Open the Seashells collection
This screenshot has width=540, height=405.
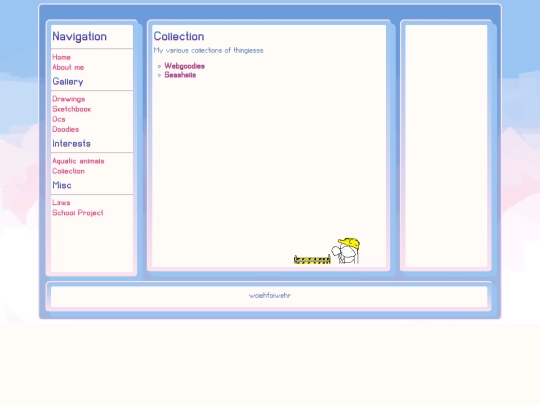[180, 75]
